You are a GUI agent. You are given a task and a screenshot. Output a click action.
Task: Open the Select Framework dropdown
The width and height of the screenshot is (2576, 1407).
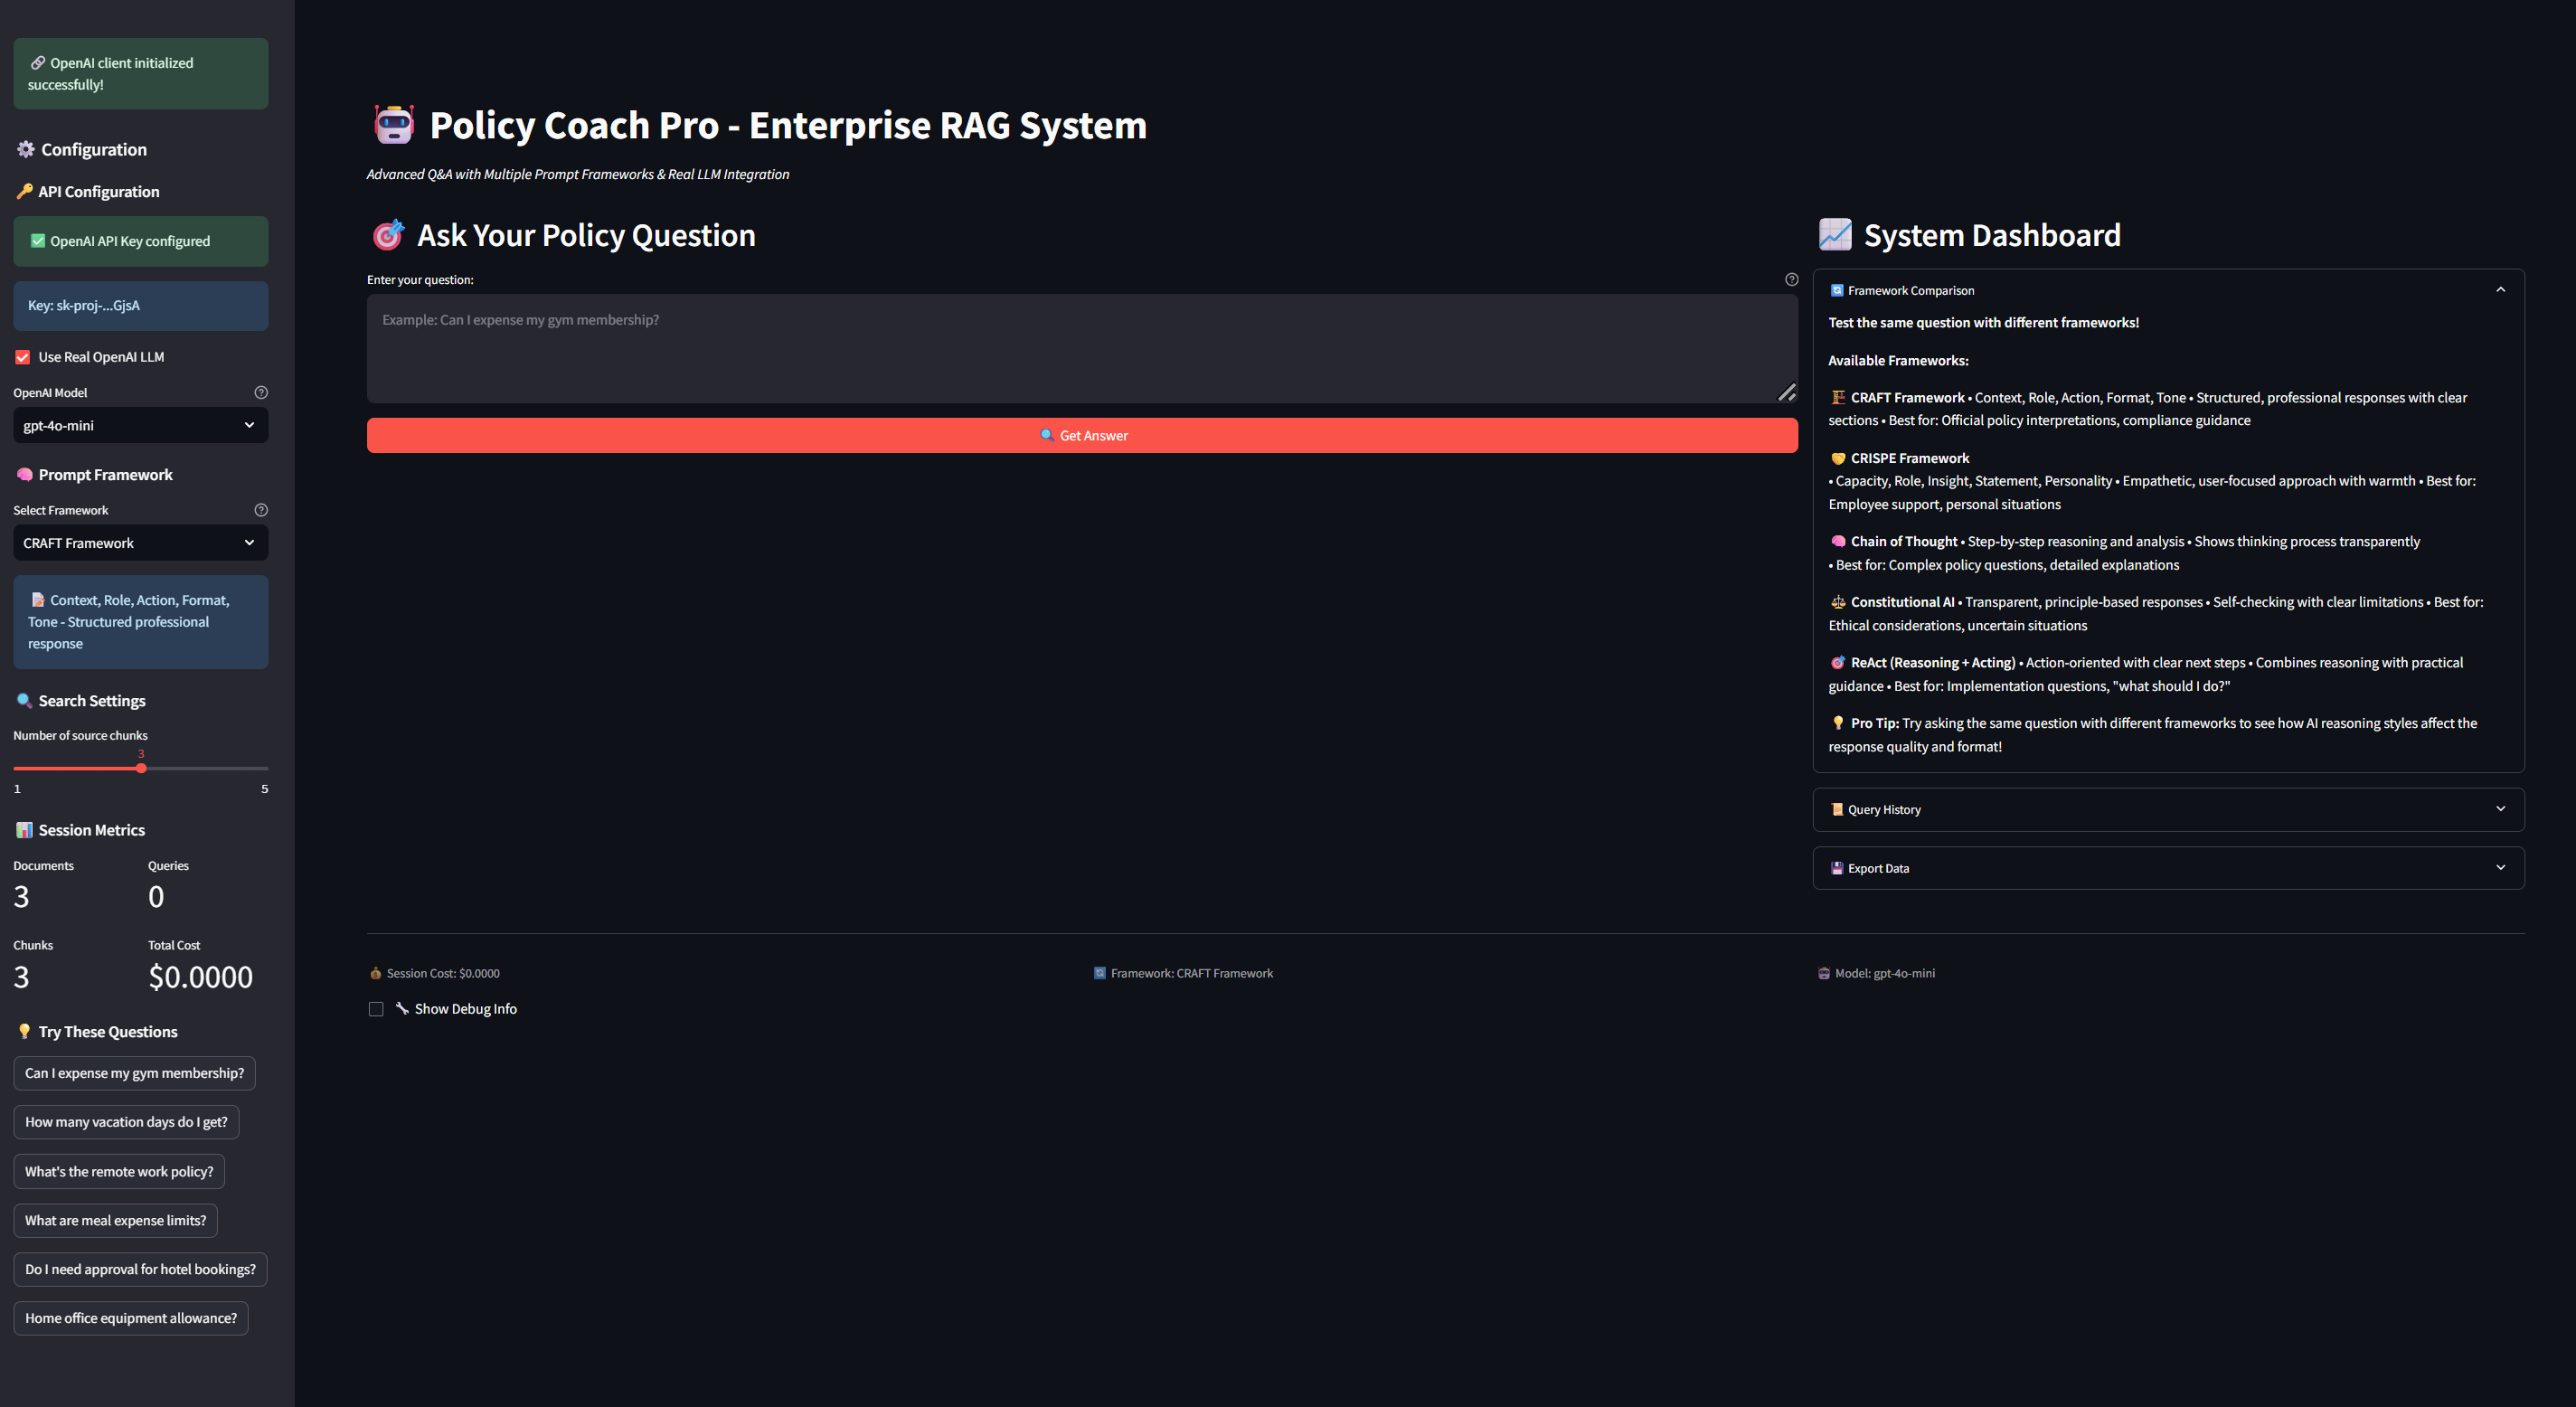[140, 543]
